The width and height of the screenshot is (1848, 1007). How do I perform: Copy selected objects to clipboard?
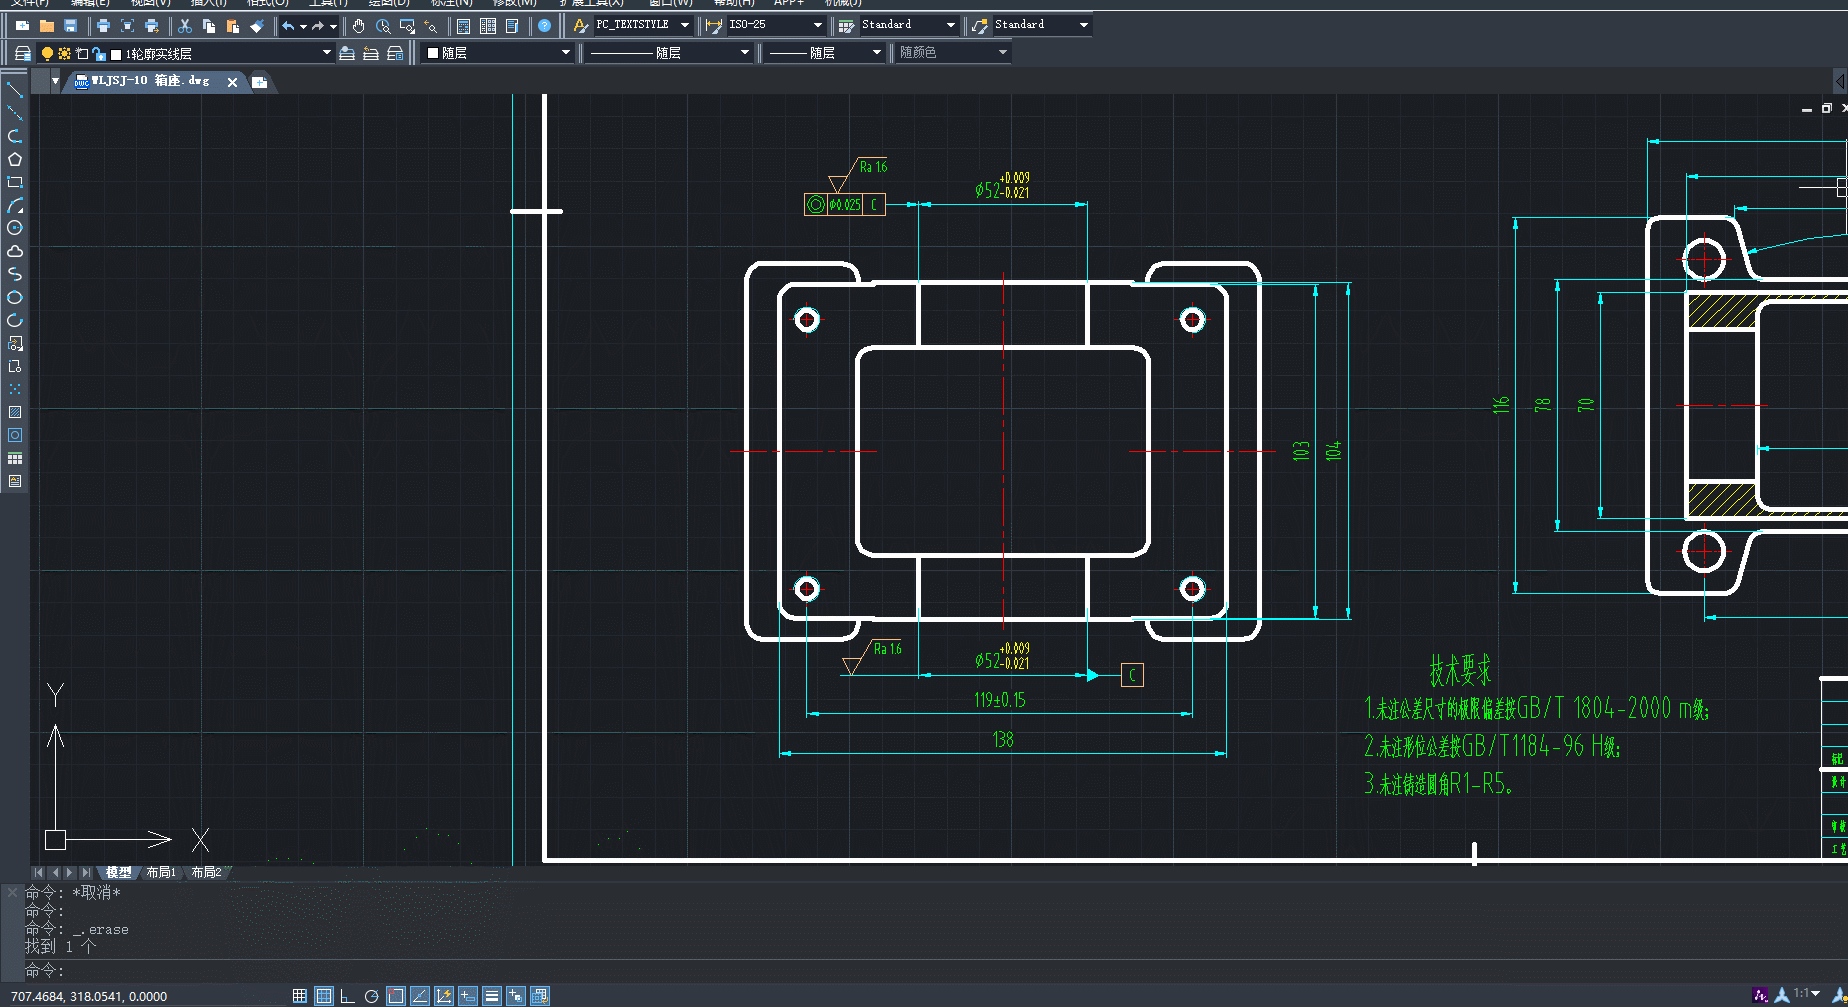click(209, 25)
